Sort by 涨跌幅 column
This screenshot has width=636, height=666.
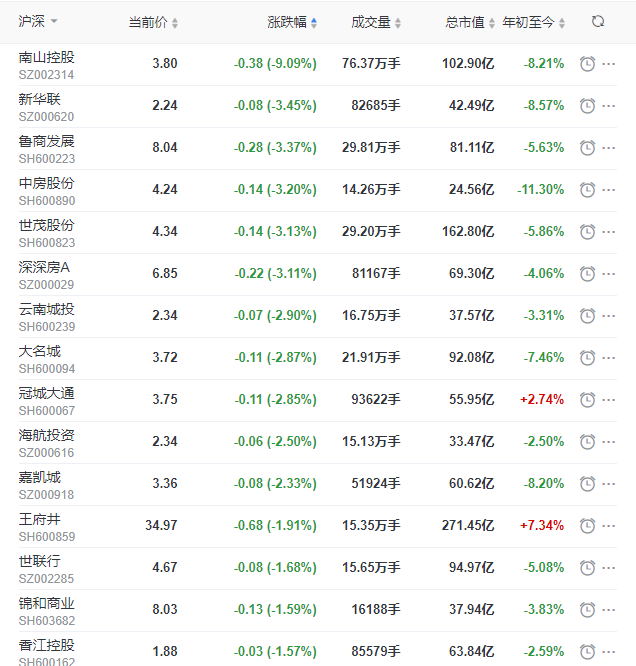click(x=292, y=22)
